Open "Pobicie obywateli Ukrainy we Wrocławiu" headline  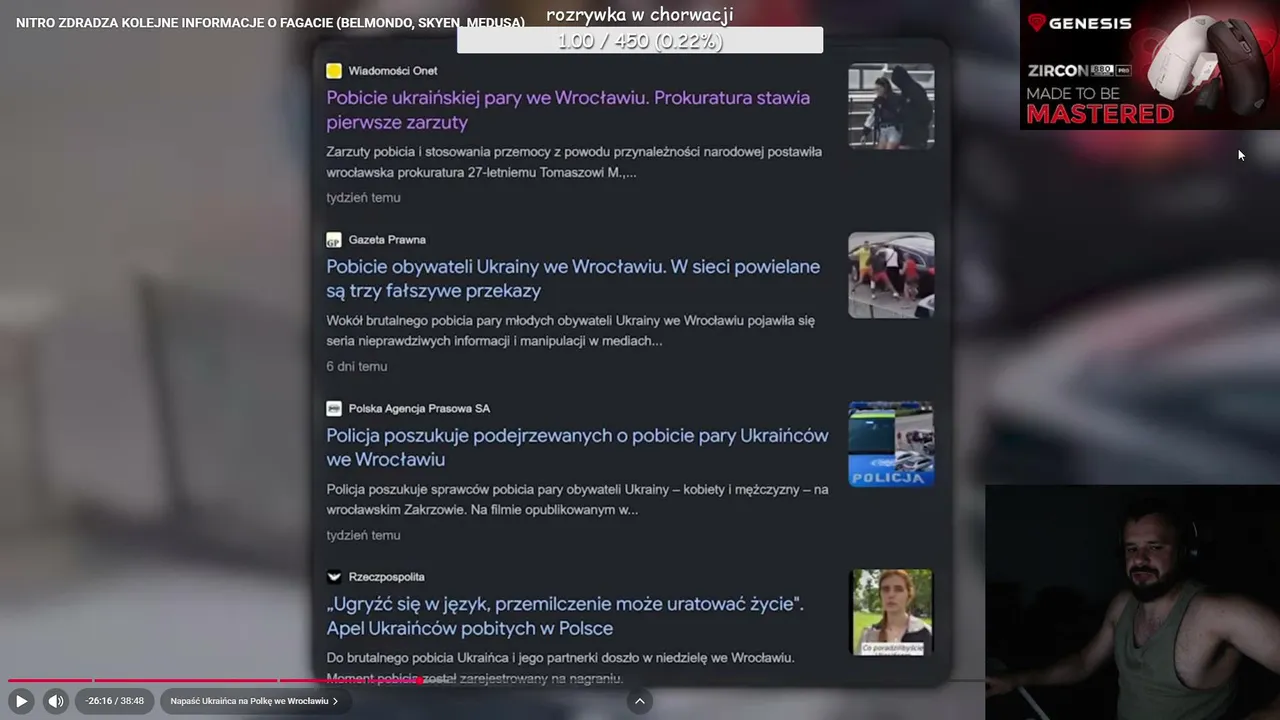[x=573, y=279]
